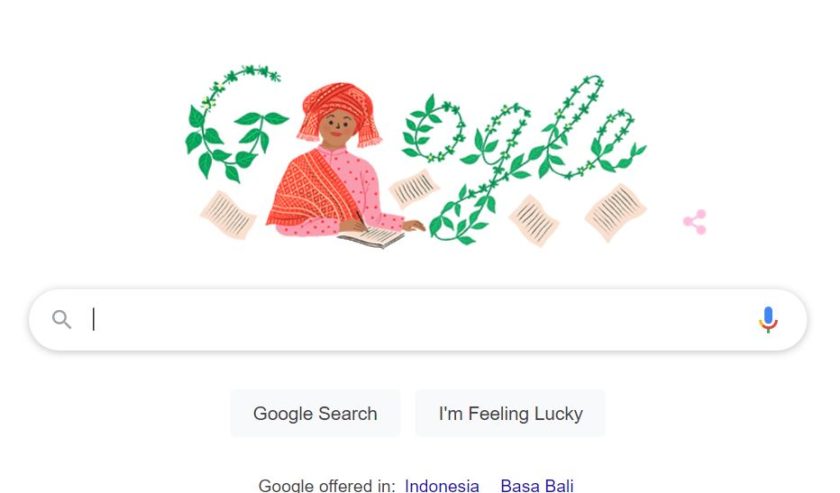This screenshot has height=493, width=840.
Task: Click the leafy wreath o next to woman
Action: coord(434,129)
